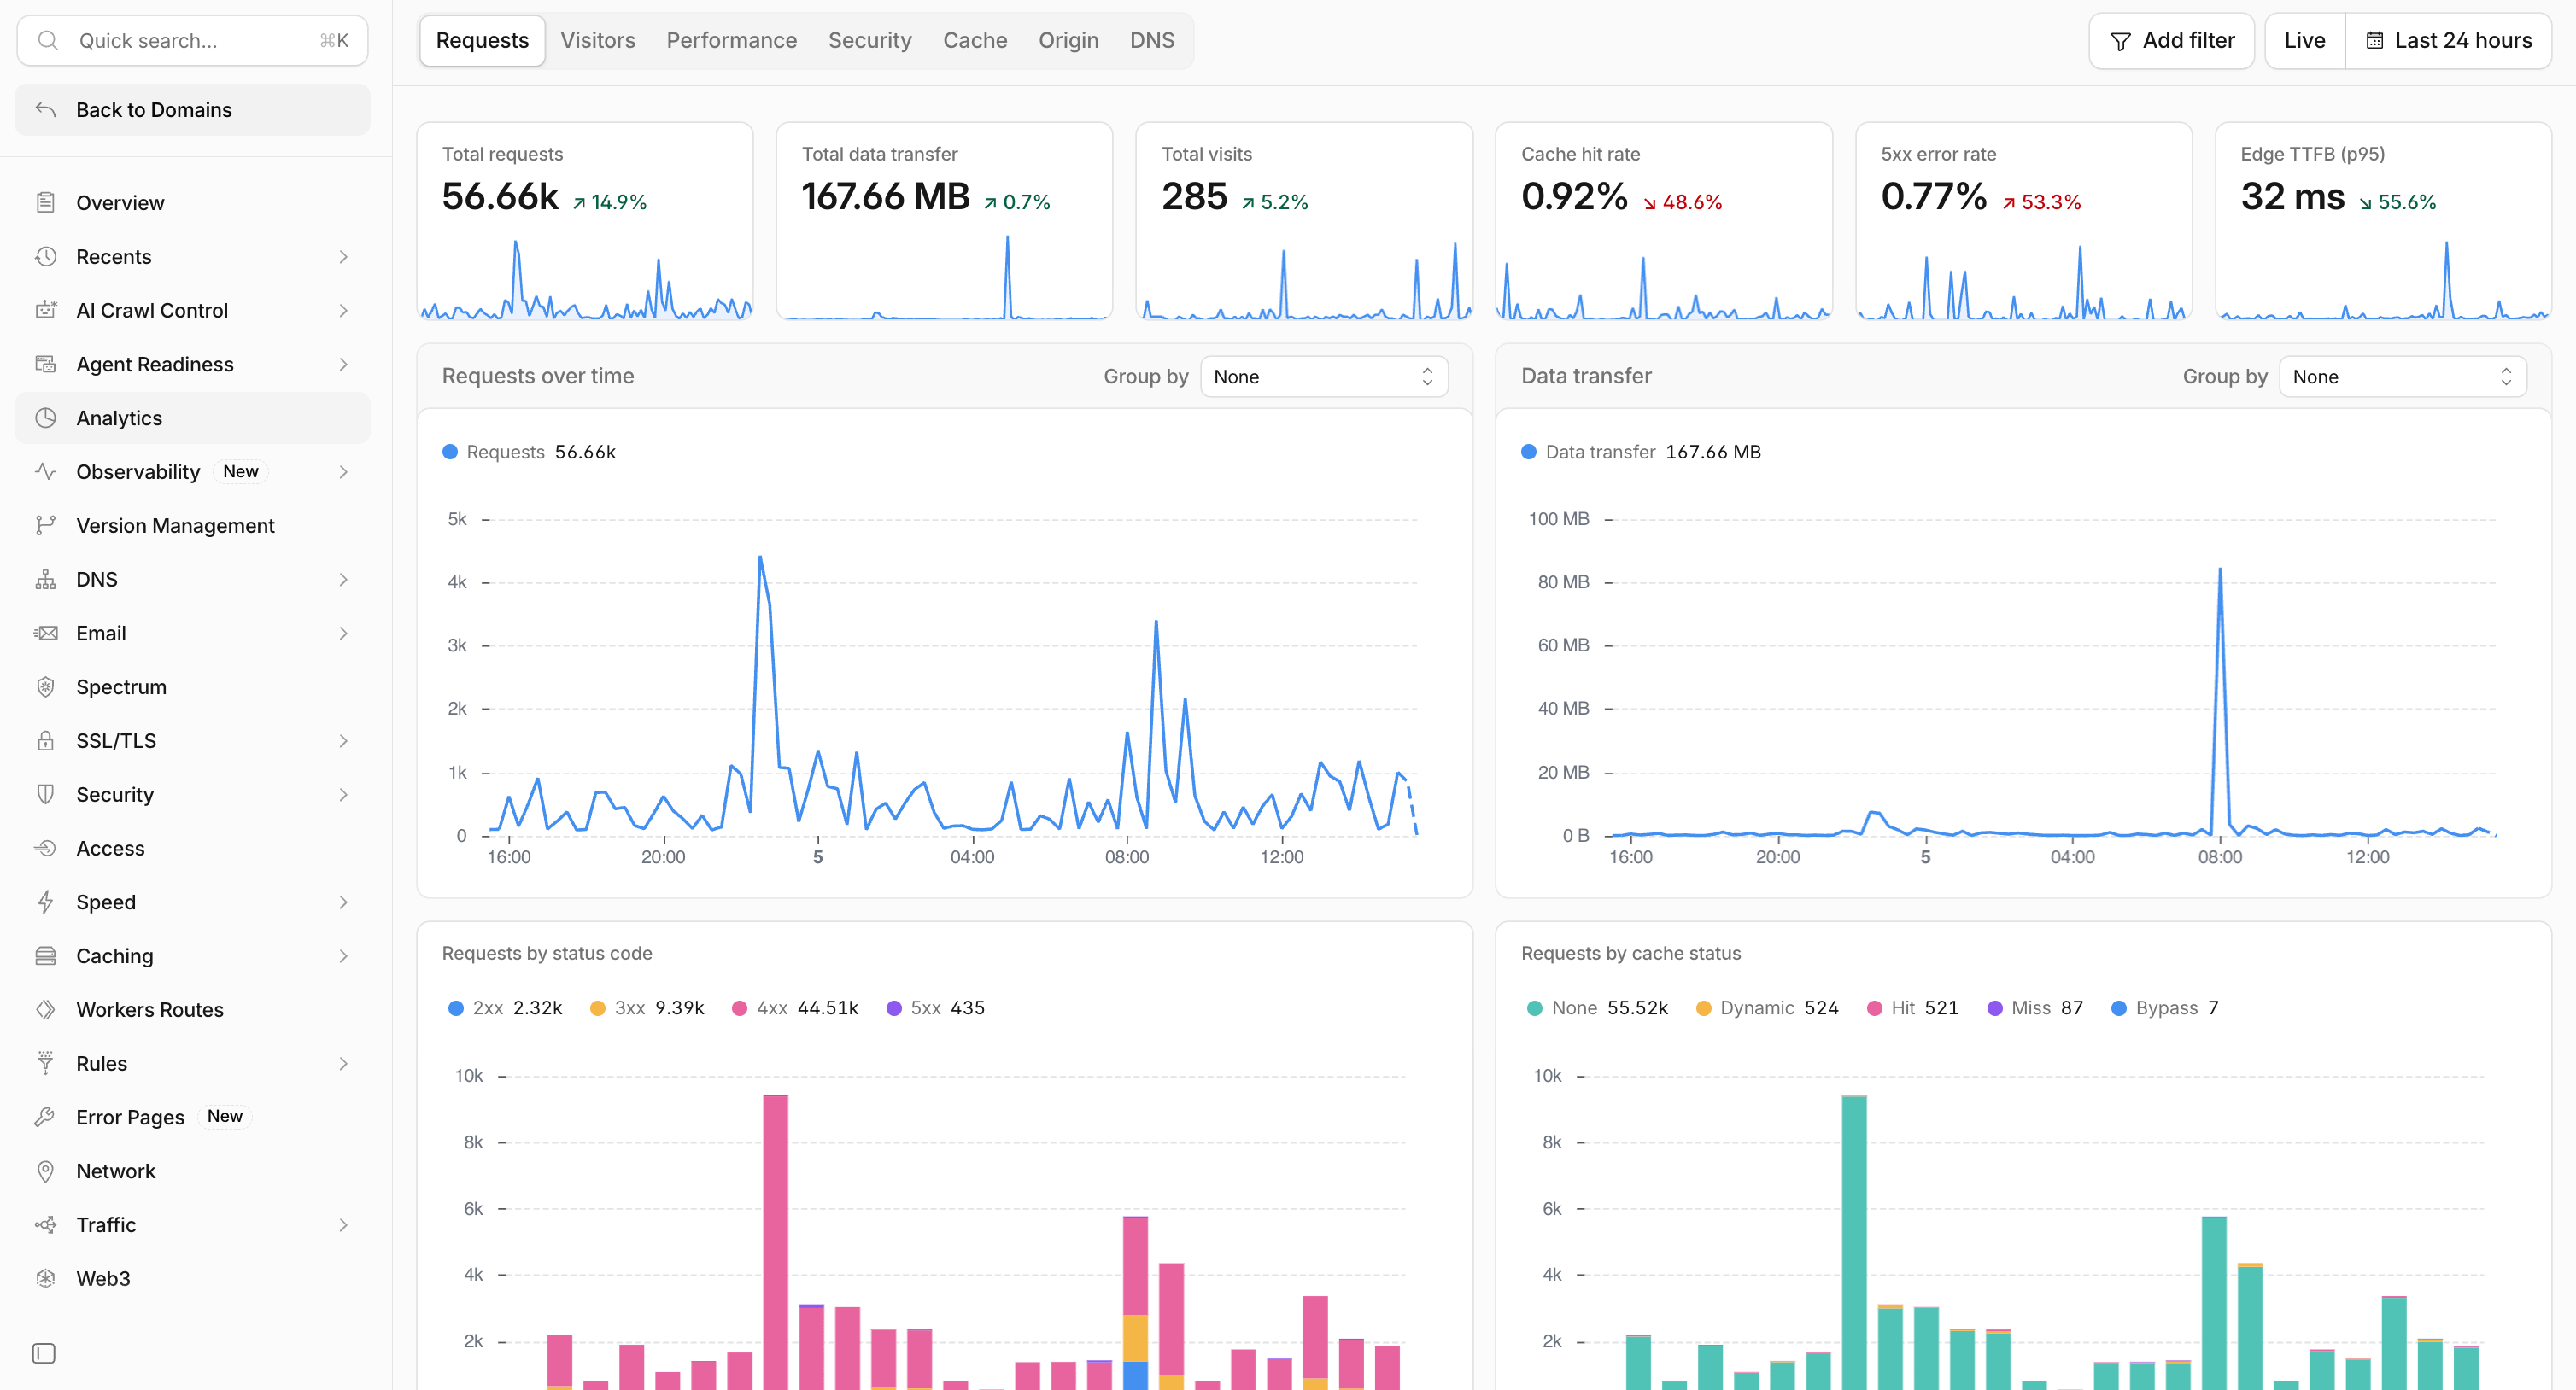Click the Agent Readiness icon
Screen dimensions: 2576x1390
tap(45, 365)
